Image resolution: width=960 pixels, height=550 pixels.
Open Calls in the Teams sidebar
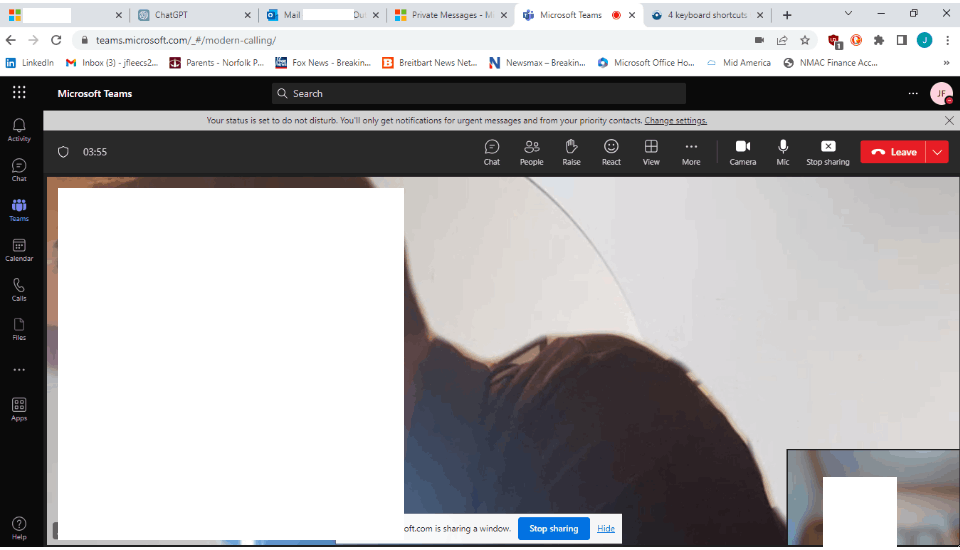[19, 290]
